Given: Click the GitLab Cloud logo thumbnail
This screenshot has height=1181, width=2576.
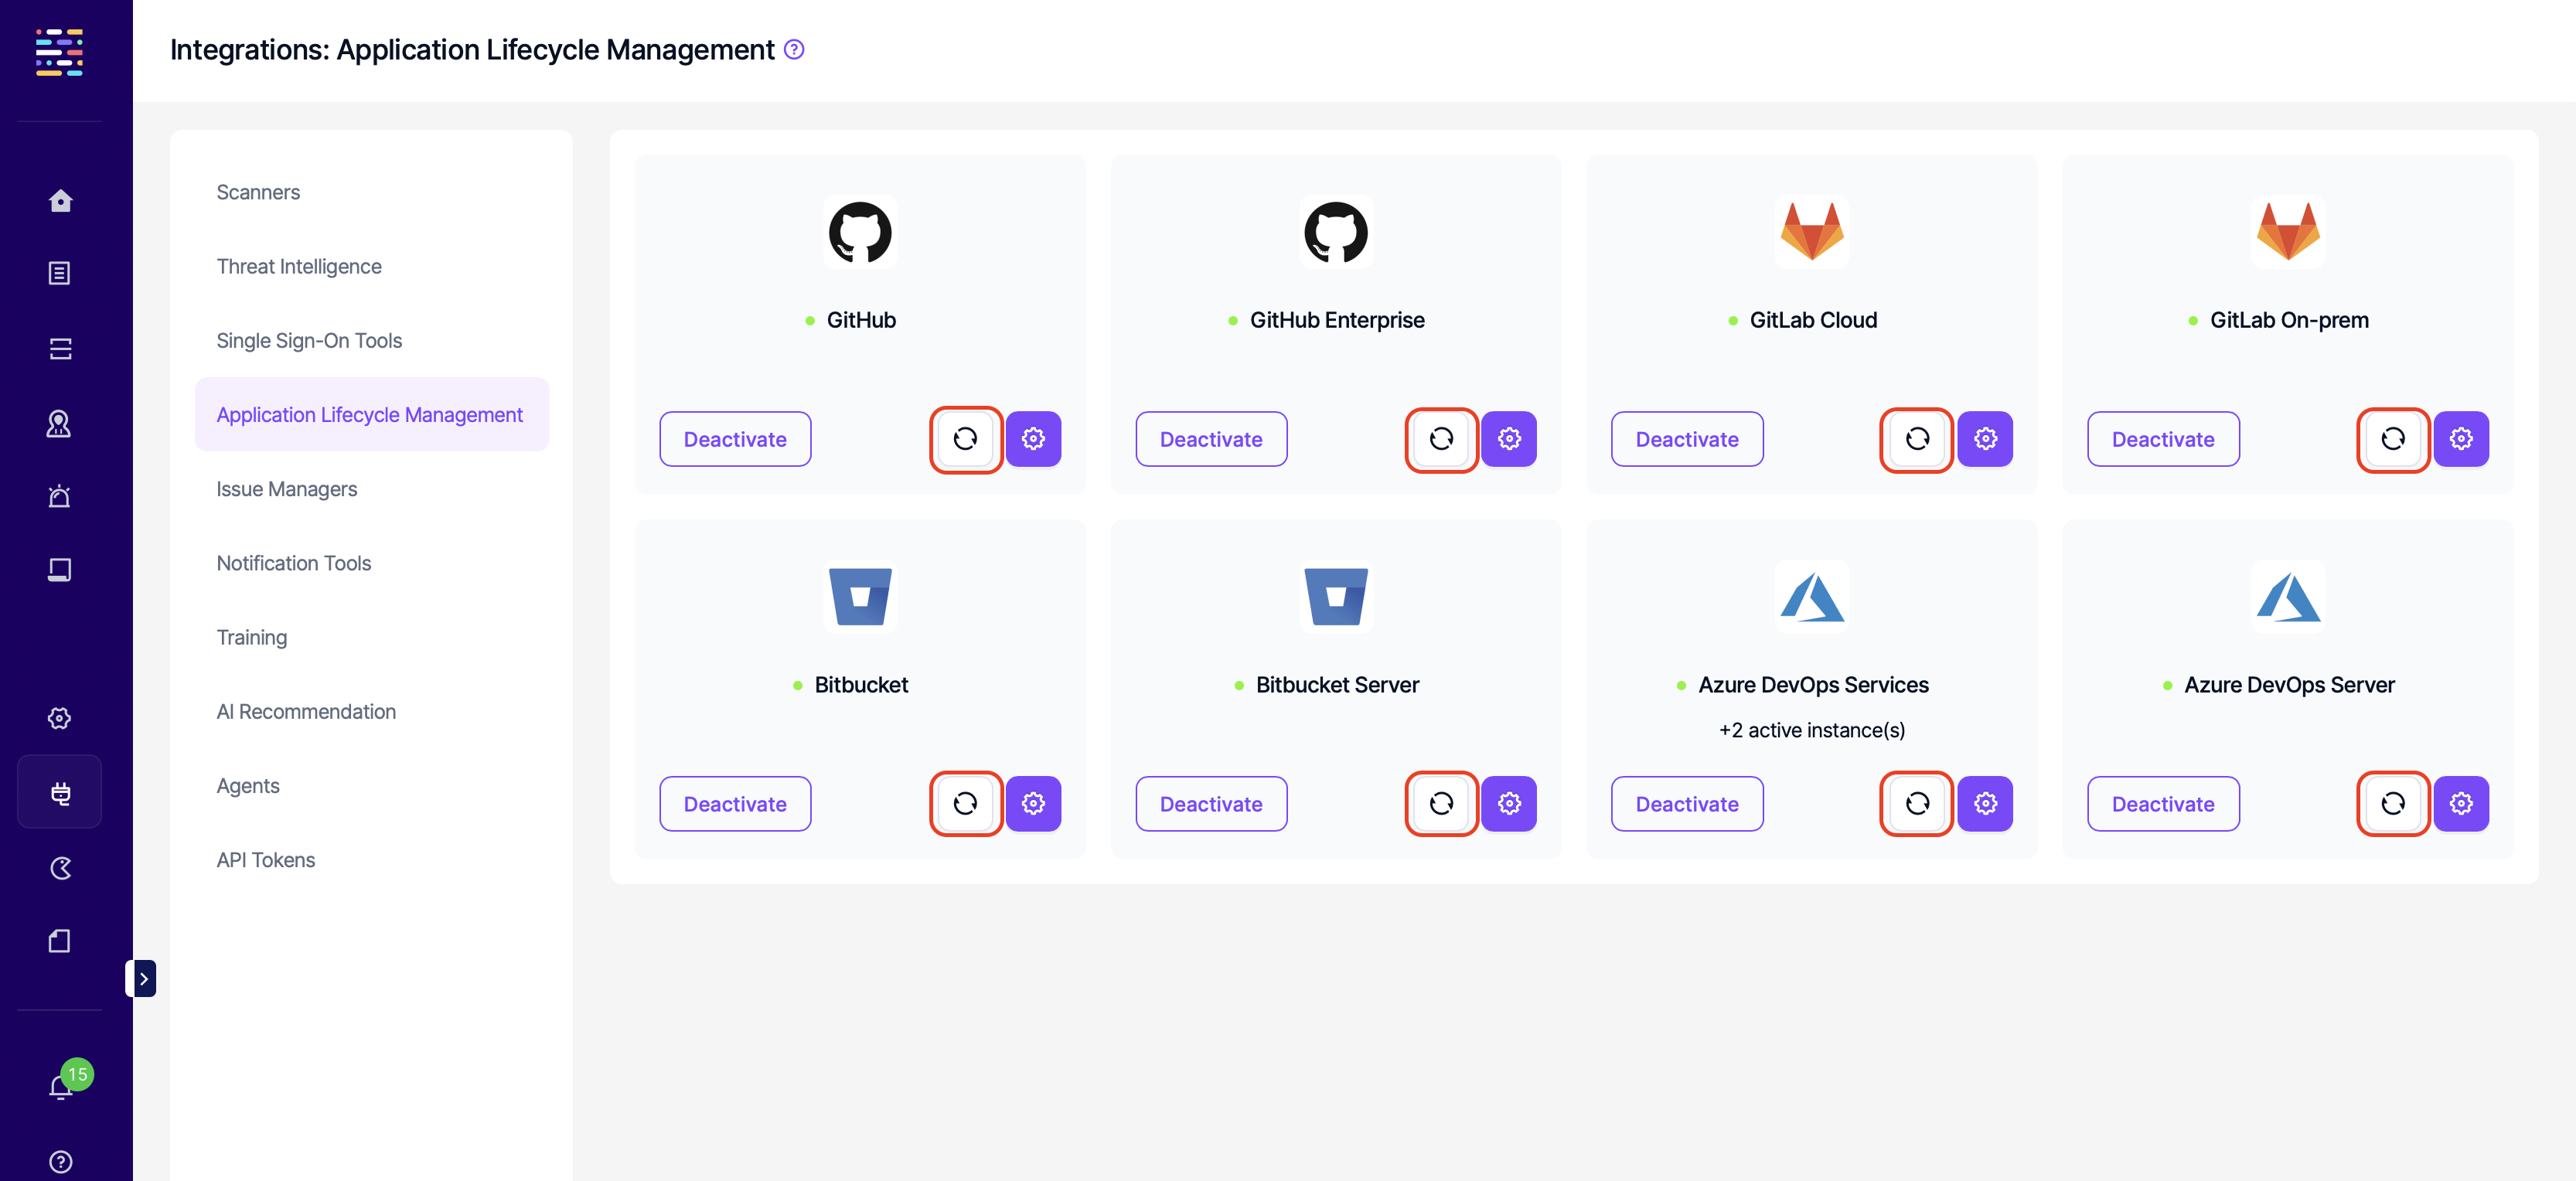Looking at the screenshot, I should (x=1811, y=232).
